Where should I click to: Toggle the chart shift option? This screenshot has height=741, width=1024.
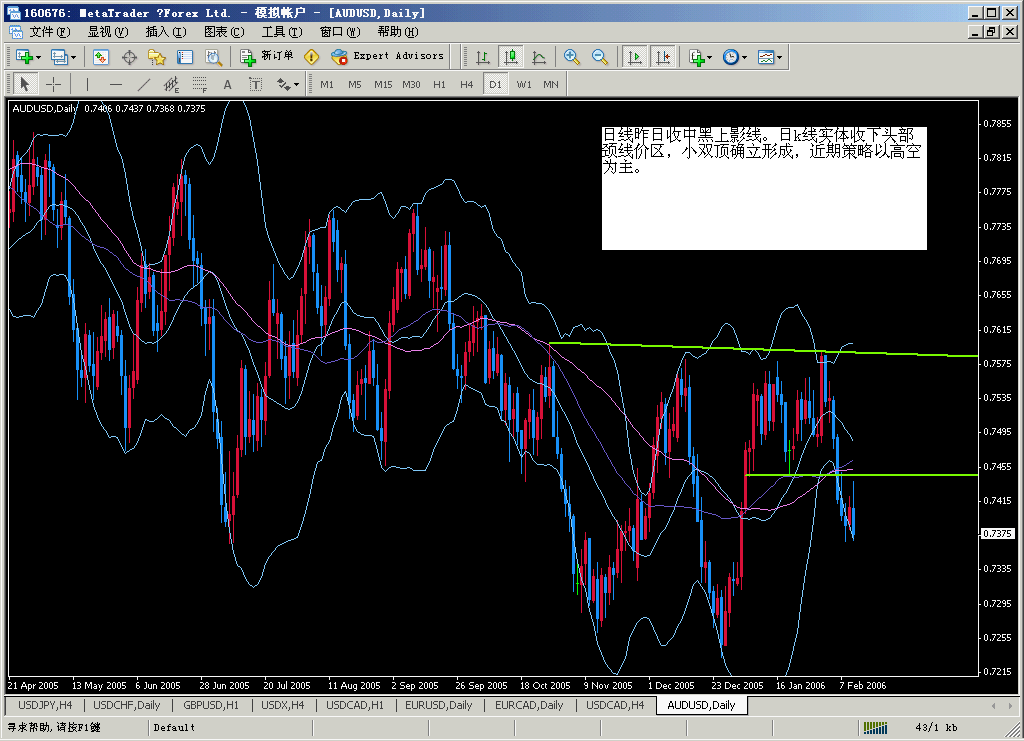[662, 57]
